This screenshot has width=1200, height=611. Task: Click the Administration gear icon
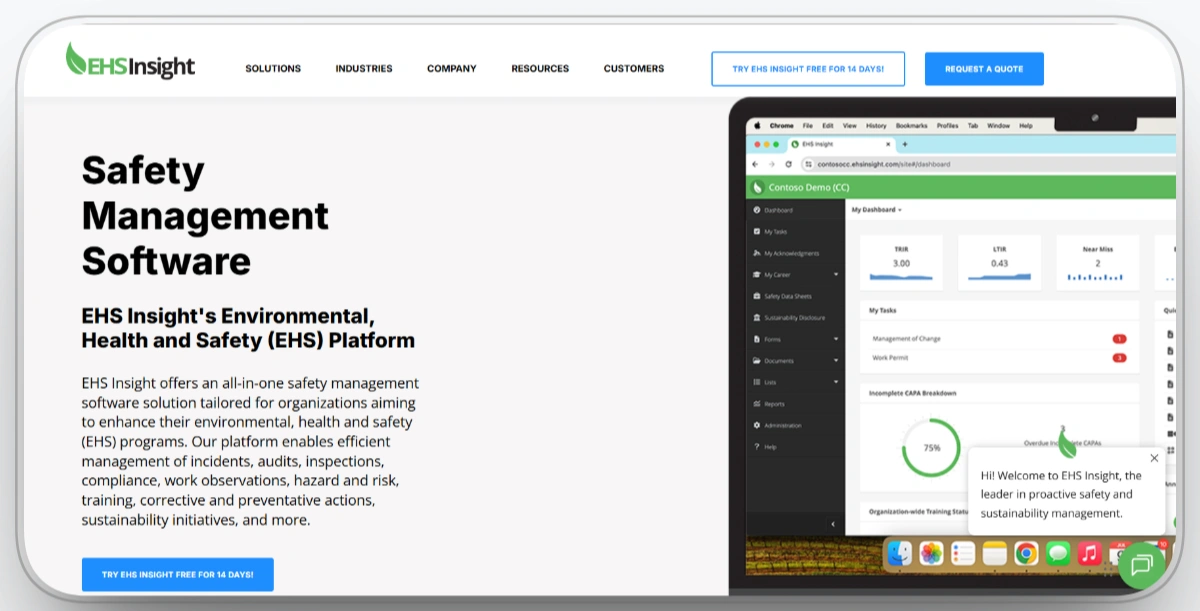[756, 425]
